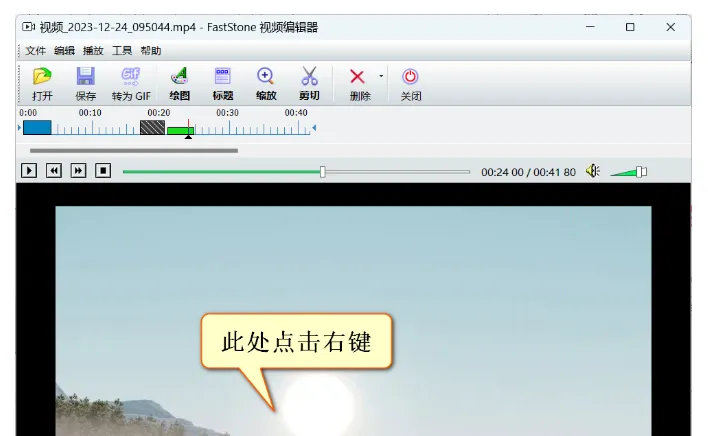Open the 缩放 zoom tool
This screenshot has width=708, height=436.
click(266, 84)
